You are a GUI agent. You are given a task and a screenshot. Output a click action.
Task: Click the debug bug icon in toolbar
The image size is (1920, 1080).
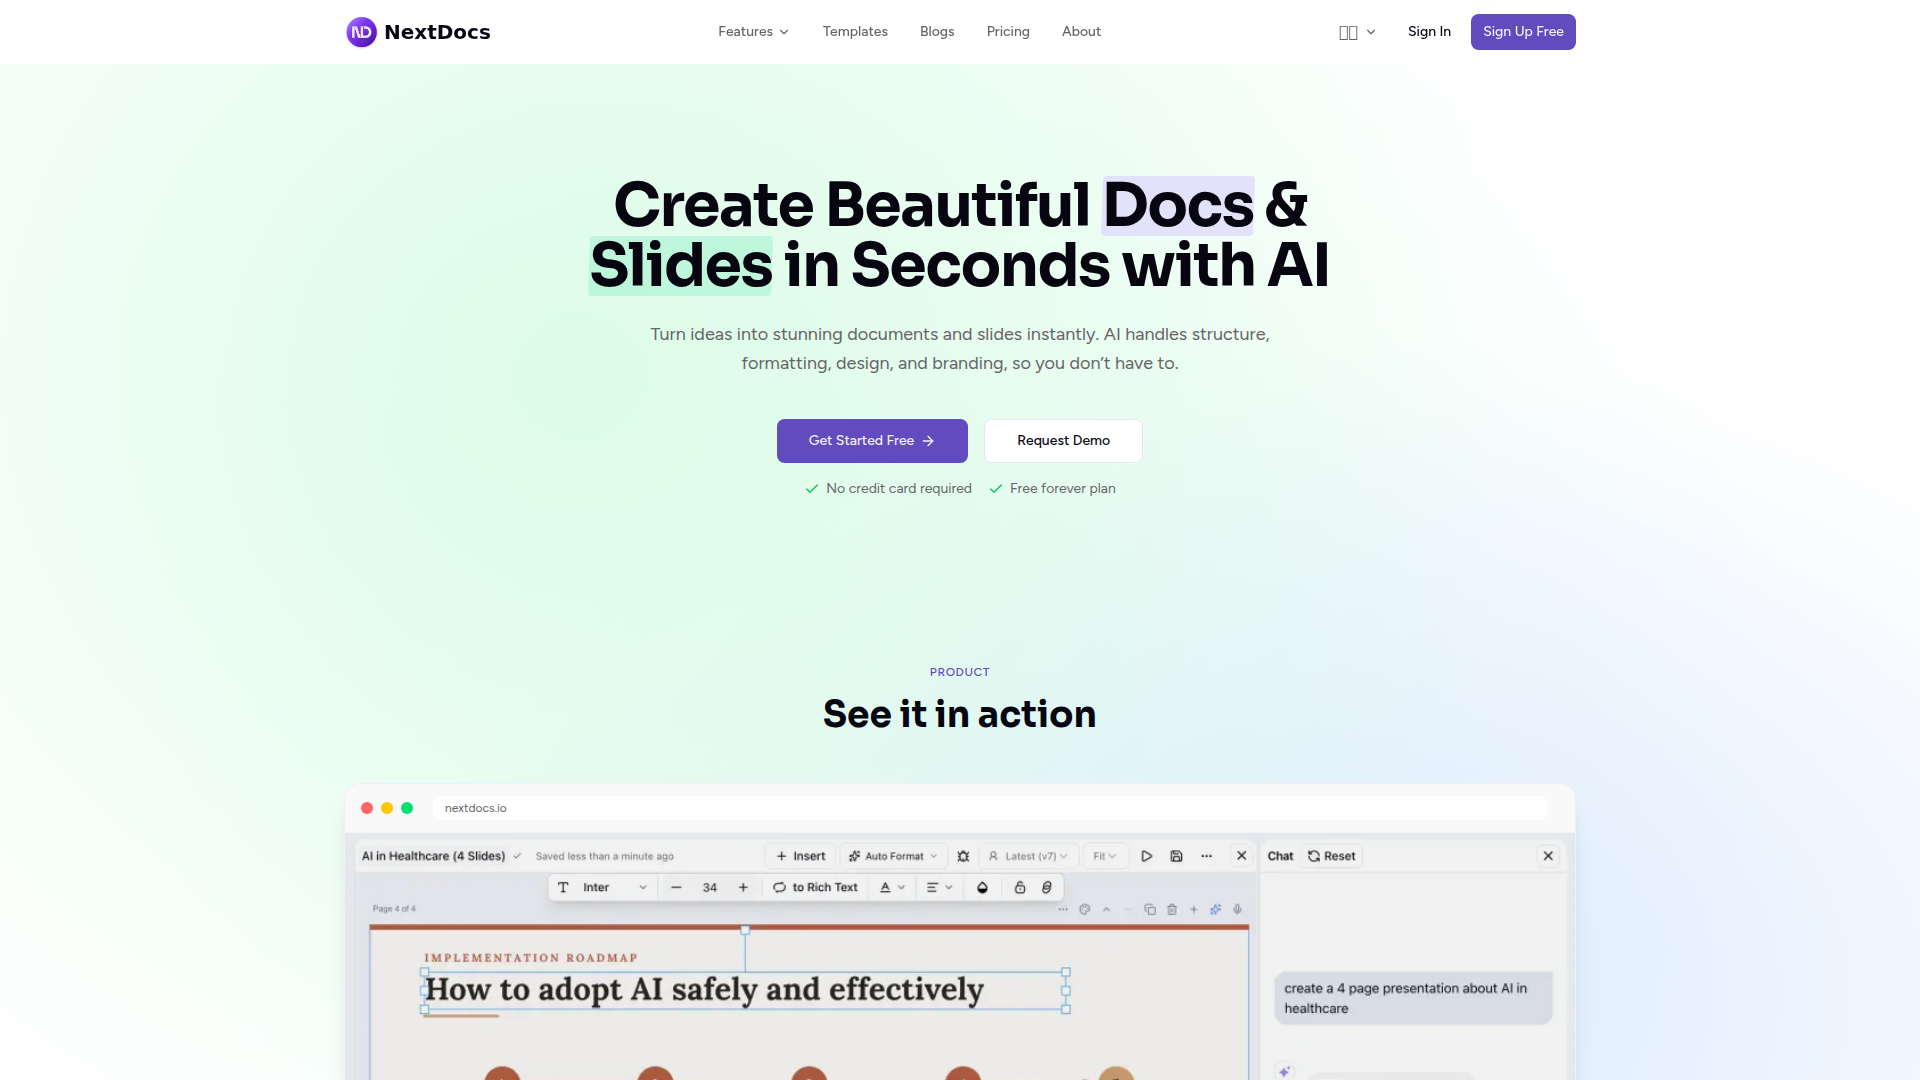963,856
